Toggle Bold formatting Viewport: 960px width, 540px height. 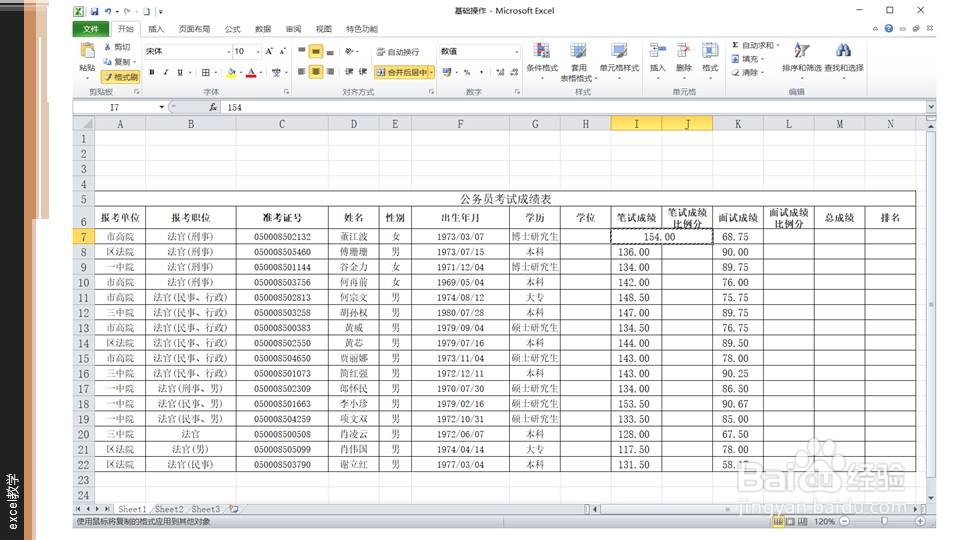pos(151,72)
